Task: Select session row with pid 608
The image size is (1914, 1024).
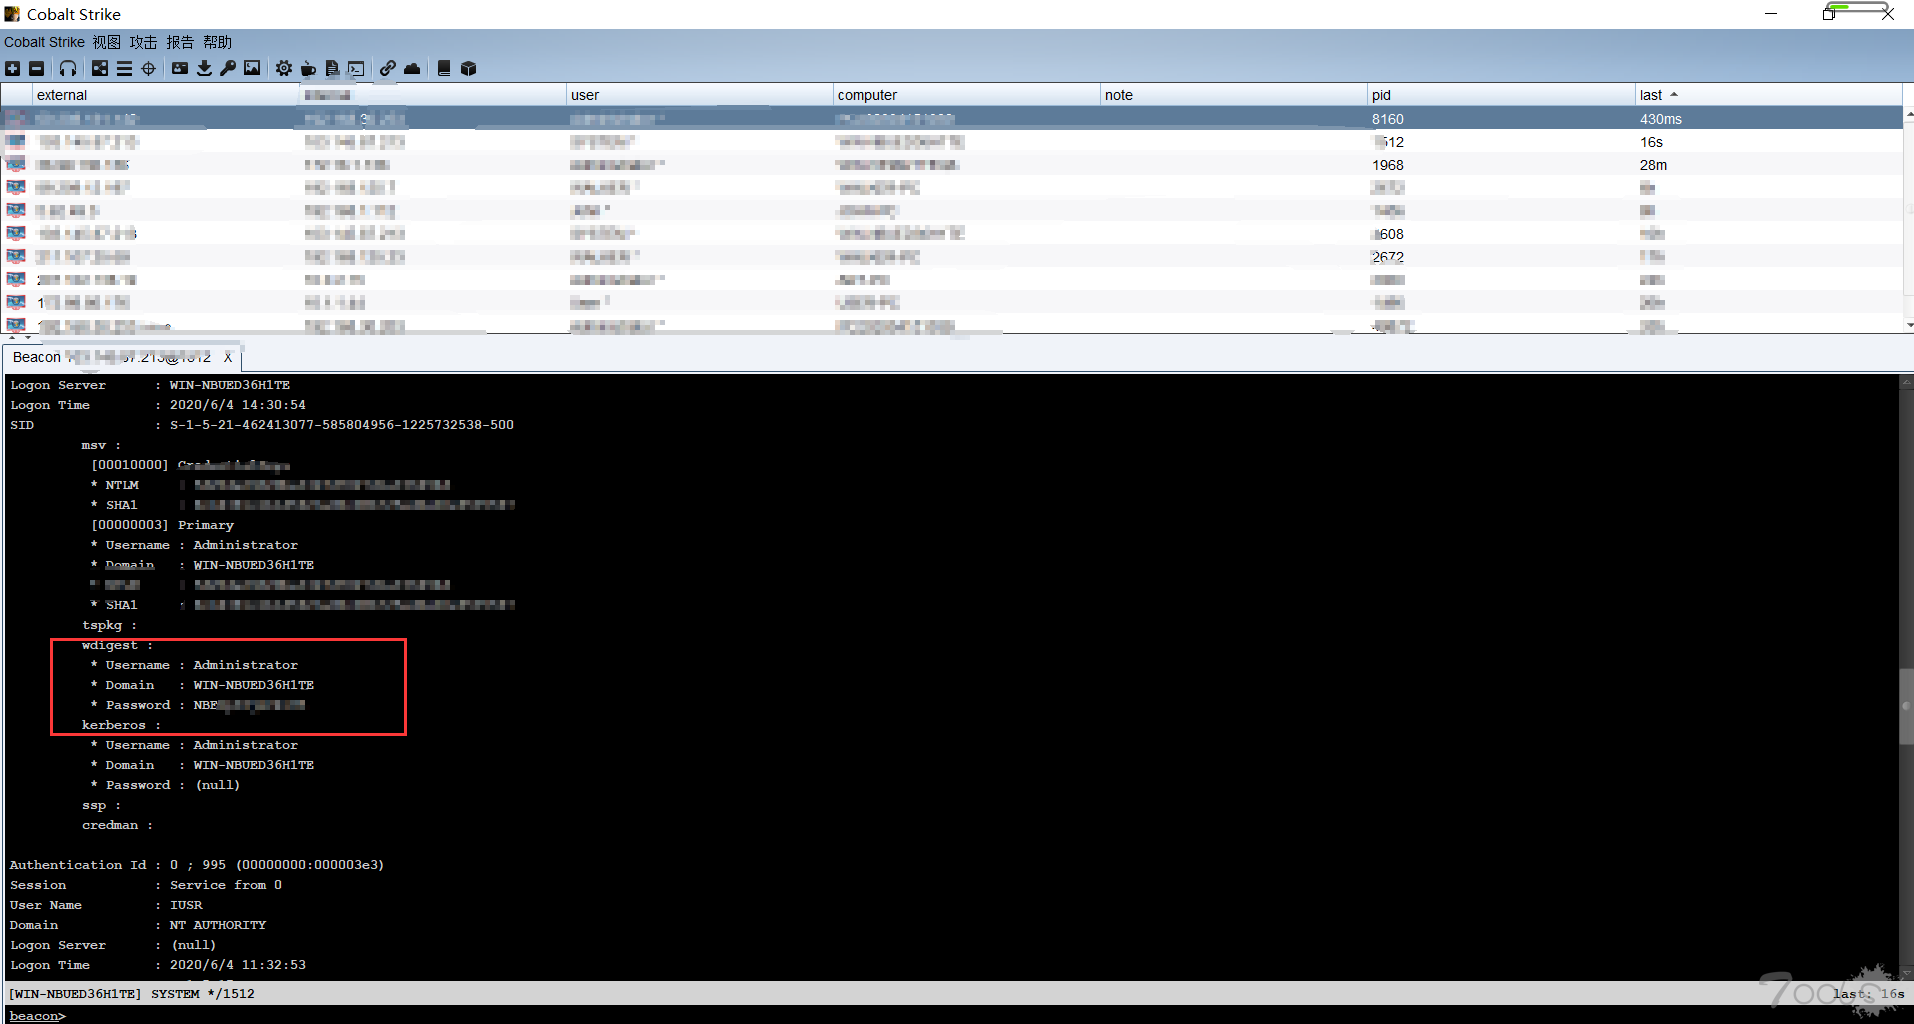Action: tap(951, 234)
